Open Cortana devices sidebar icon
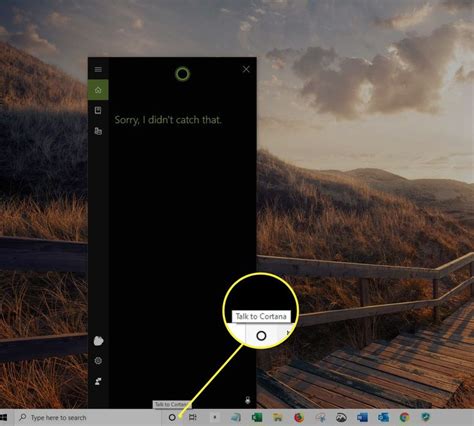 point(98,131)
